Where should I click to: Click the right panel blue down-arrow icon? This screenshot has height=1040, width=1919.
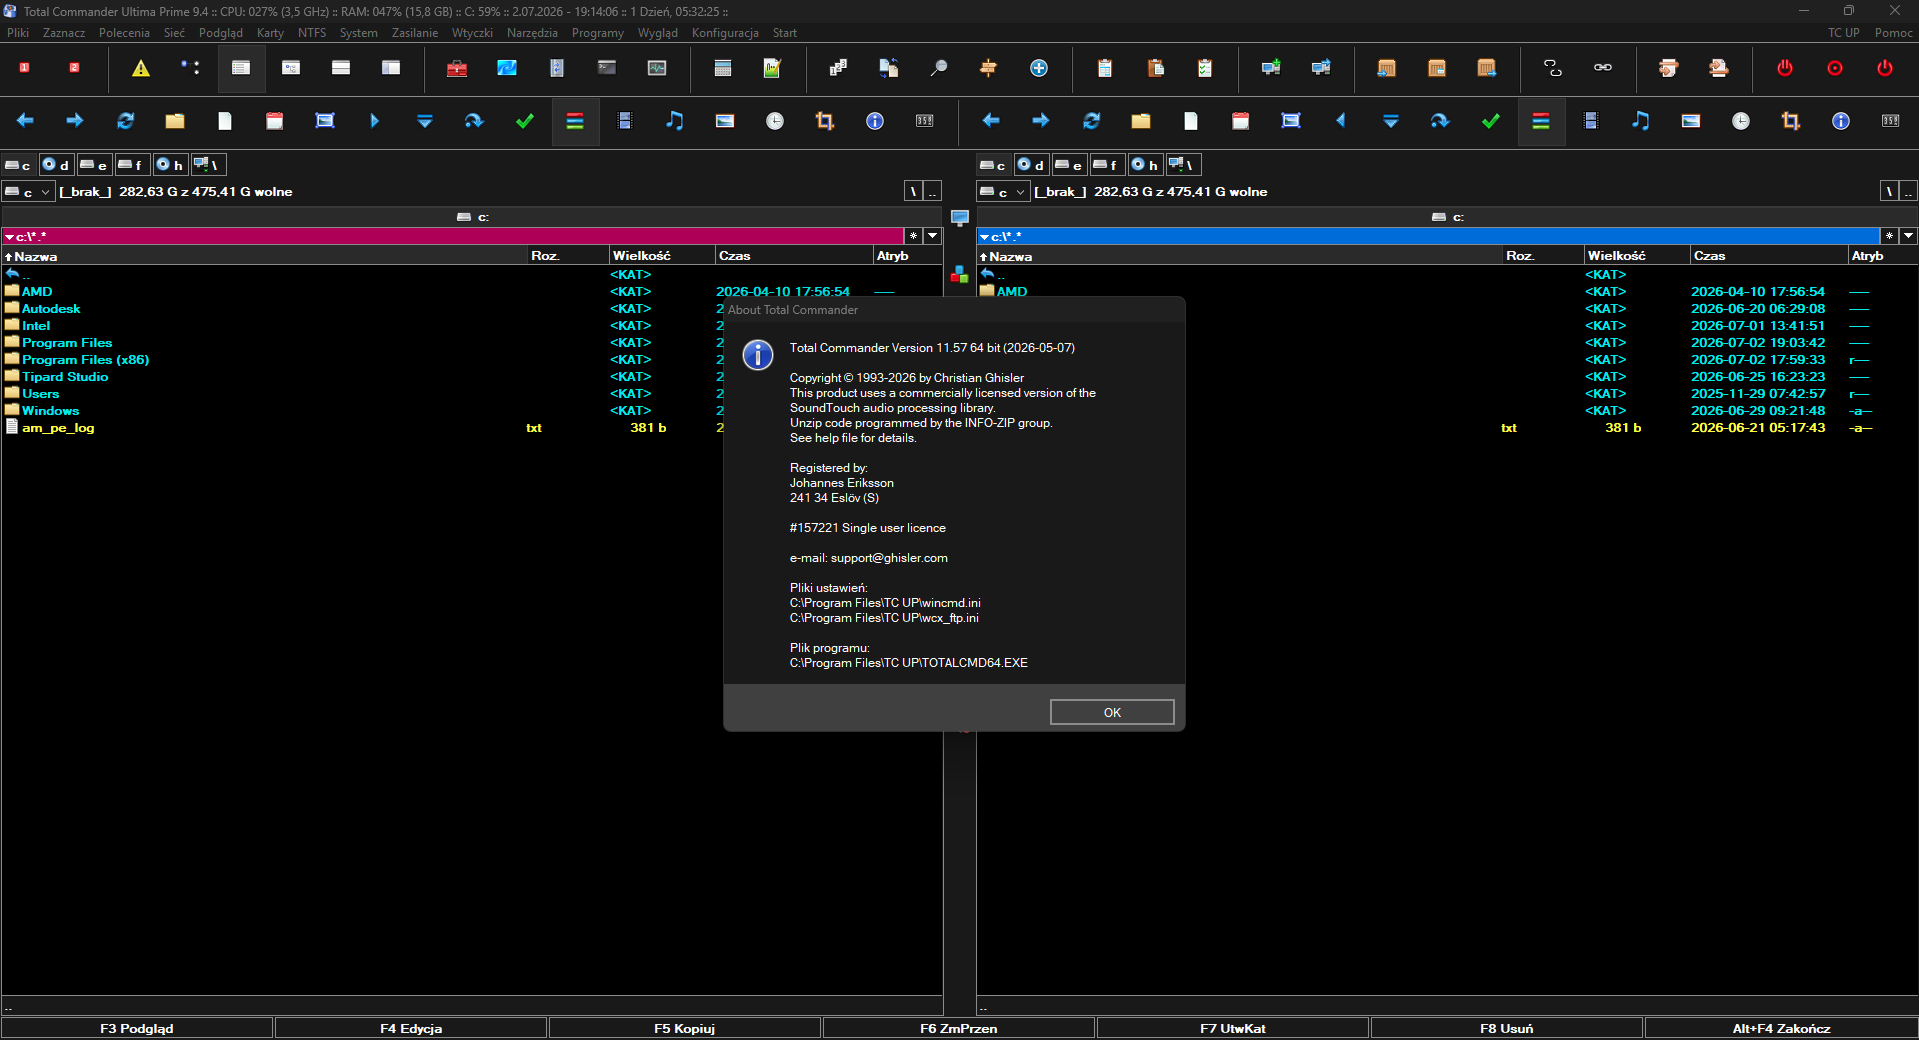pyautogui.click(x=1391, y=121)
